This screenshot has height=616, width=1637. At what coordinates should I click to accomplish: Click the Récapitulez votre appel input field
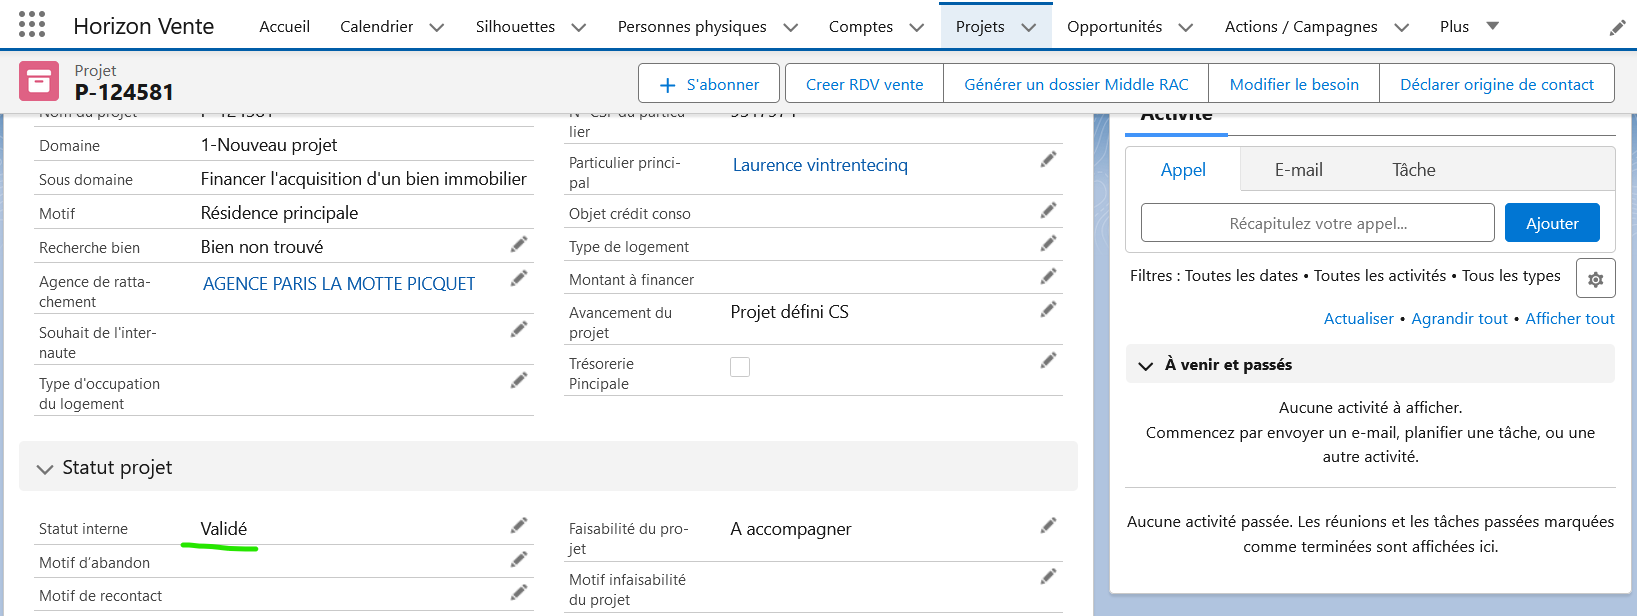click(x=1317, y=223)
